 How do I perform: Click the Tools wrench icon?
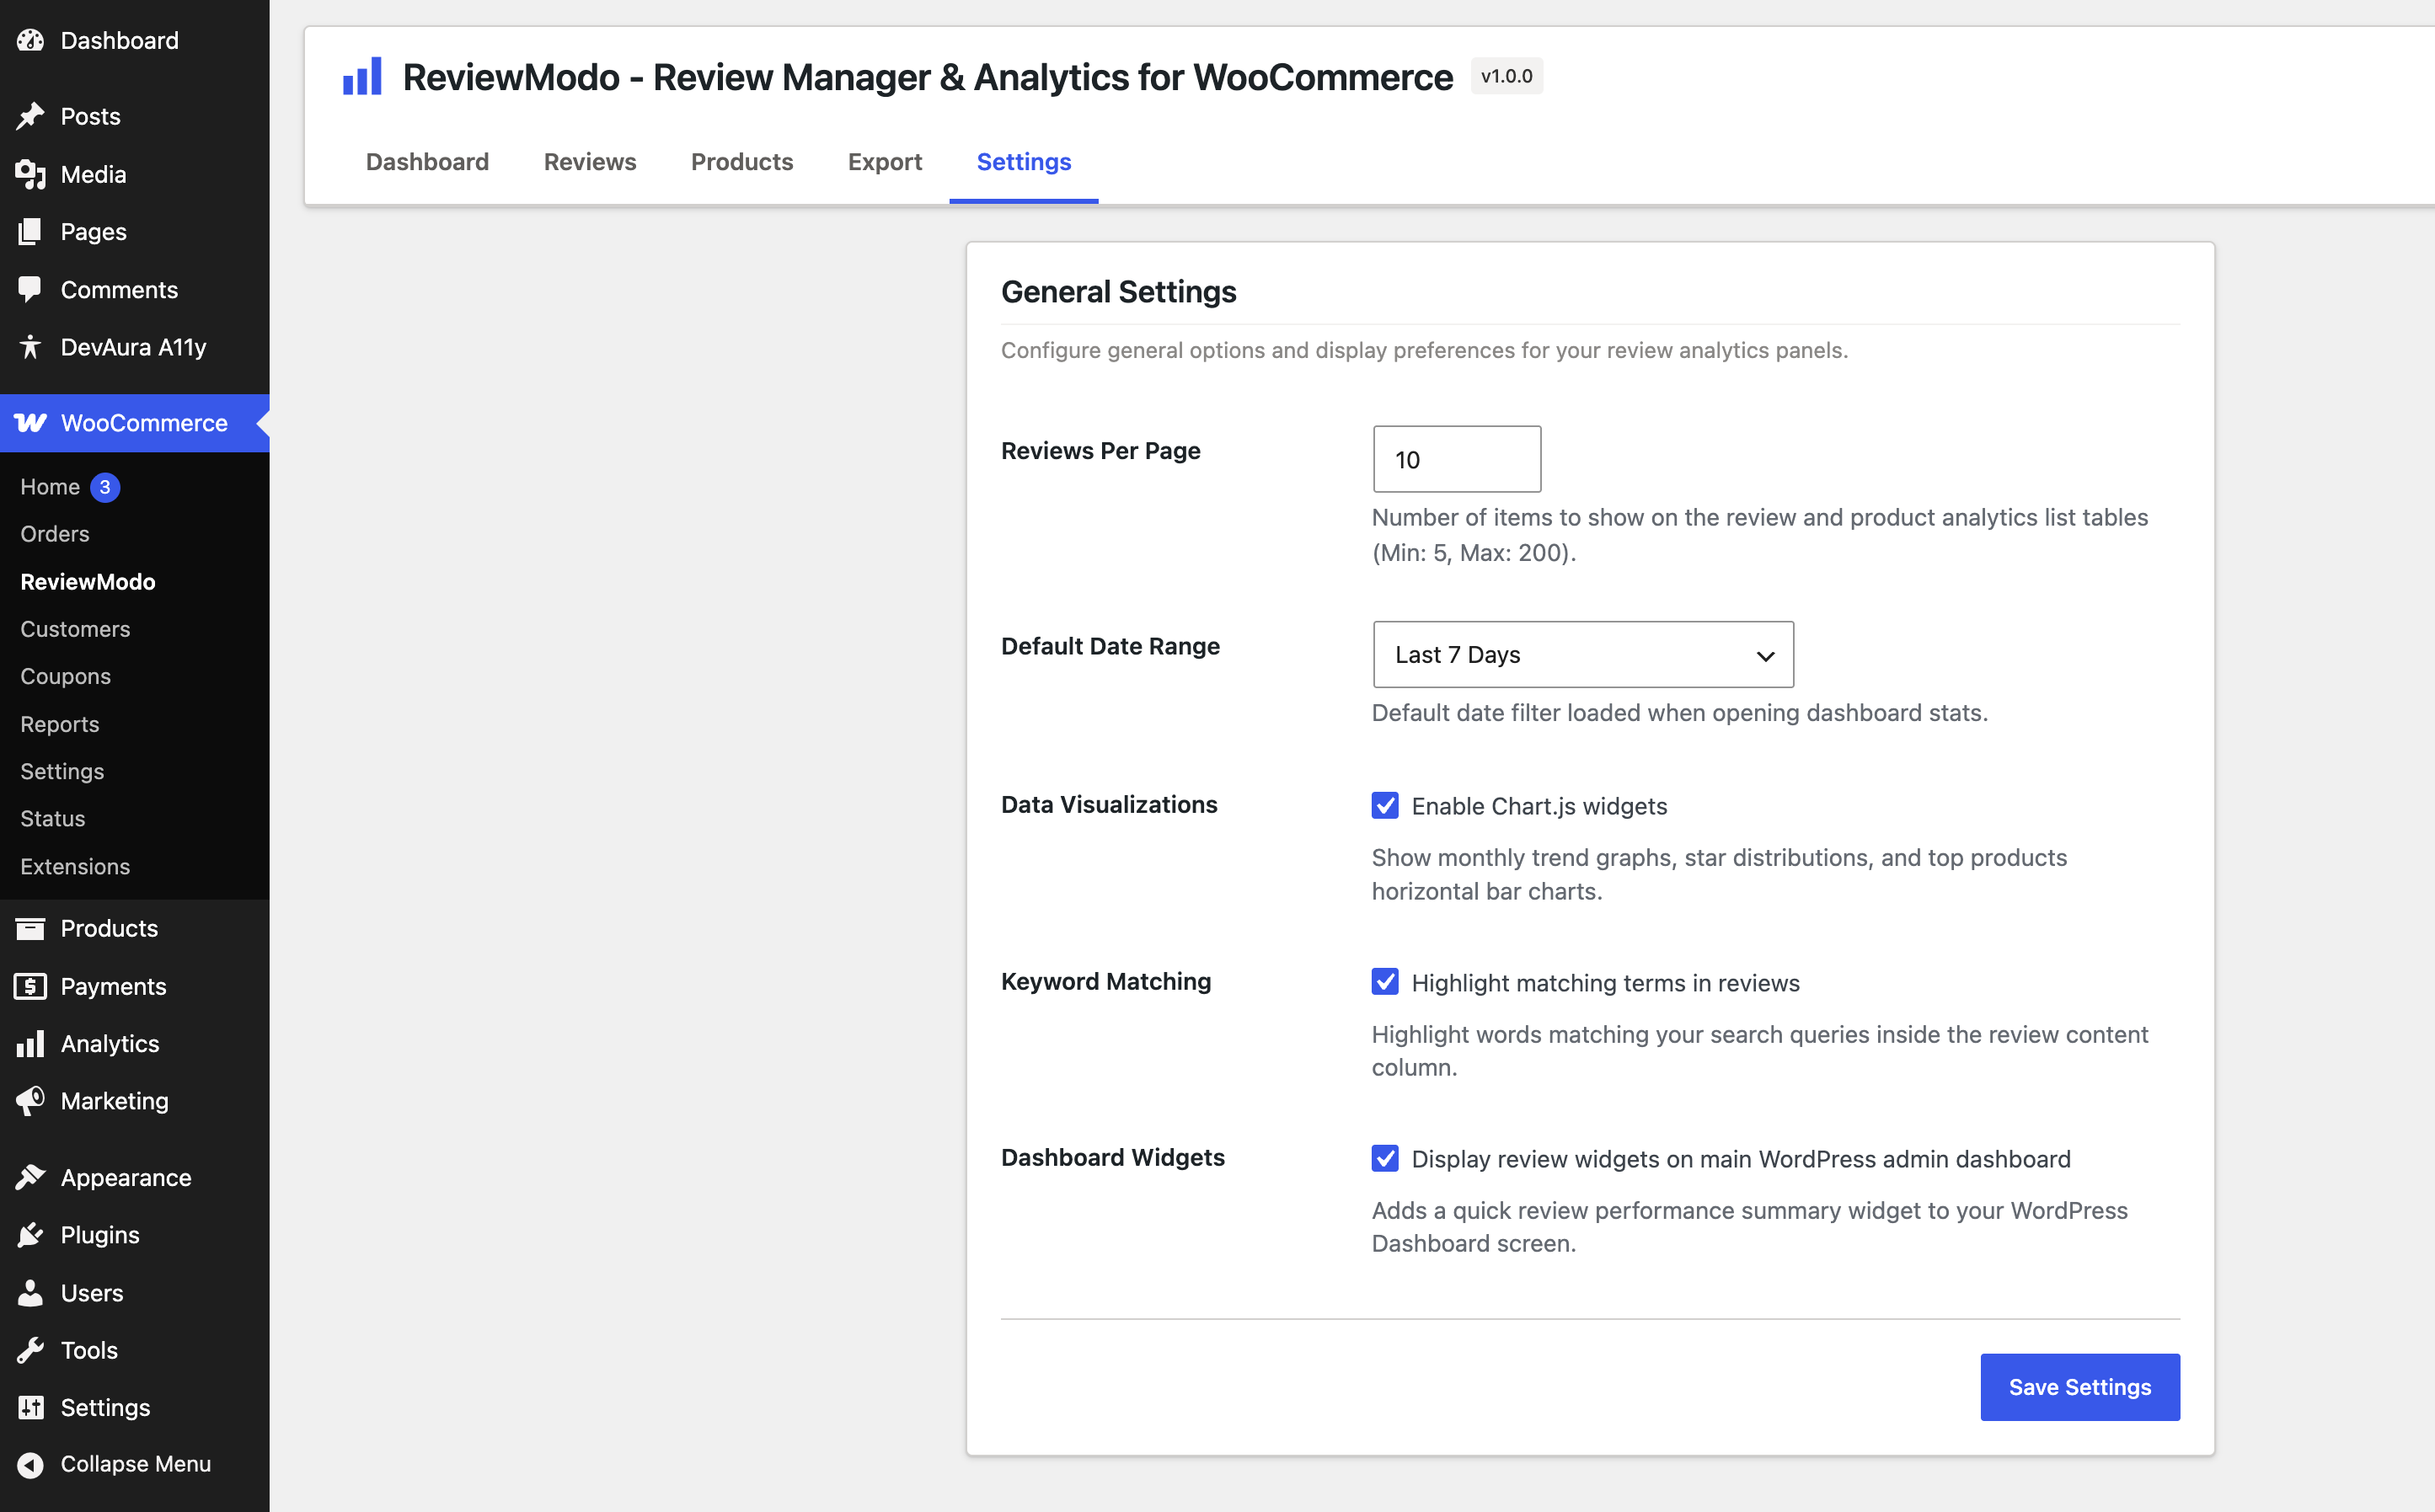pos(30,1350)
